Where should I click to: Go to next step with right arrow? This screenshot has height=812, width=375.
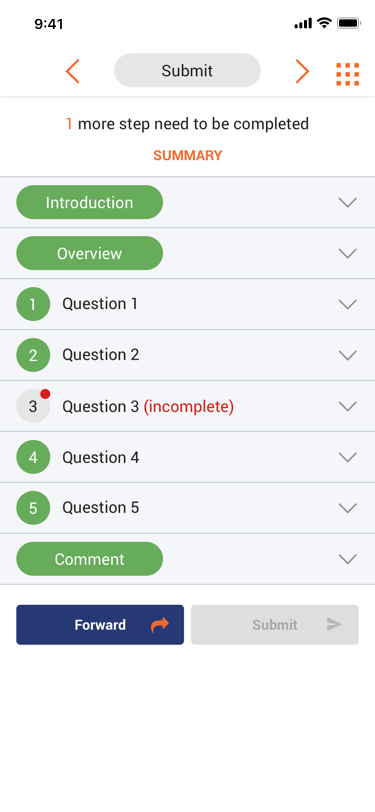302,71
